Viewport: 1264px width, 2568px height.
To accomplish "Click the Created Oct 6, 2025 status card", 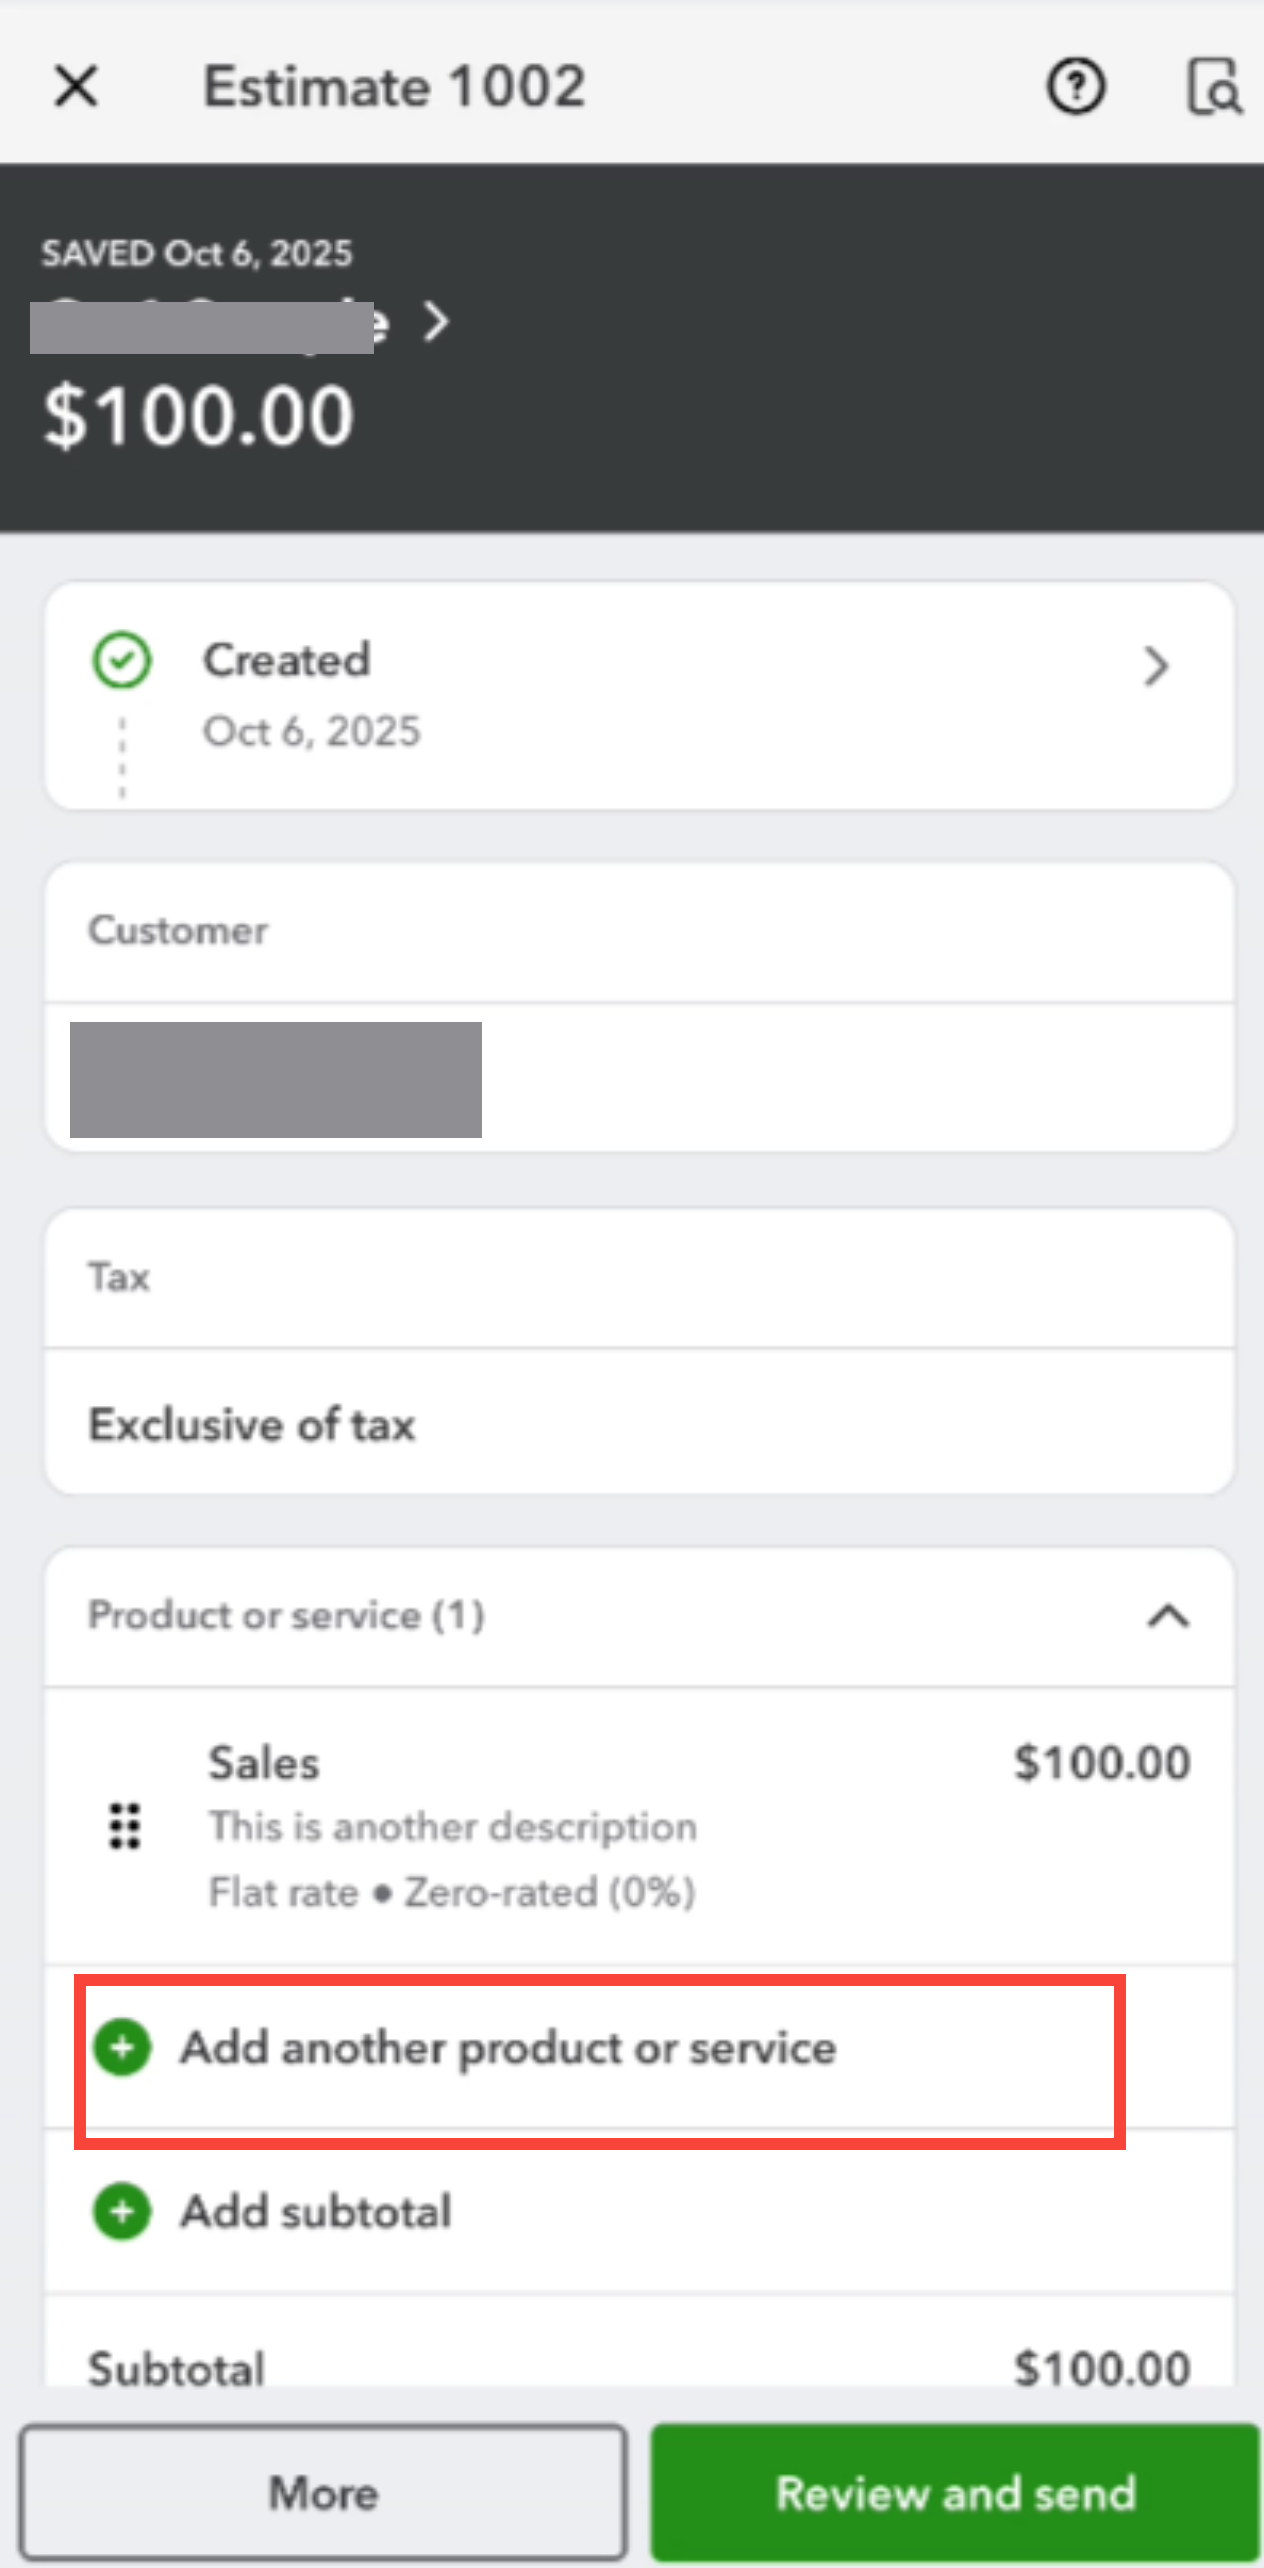I will [x=640, y=696].
